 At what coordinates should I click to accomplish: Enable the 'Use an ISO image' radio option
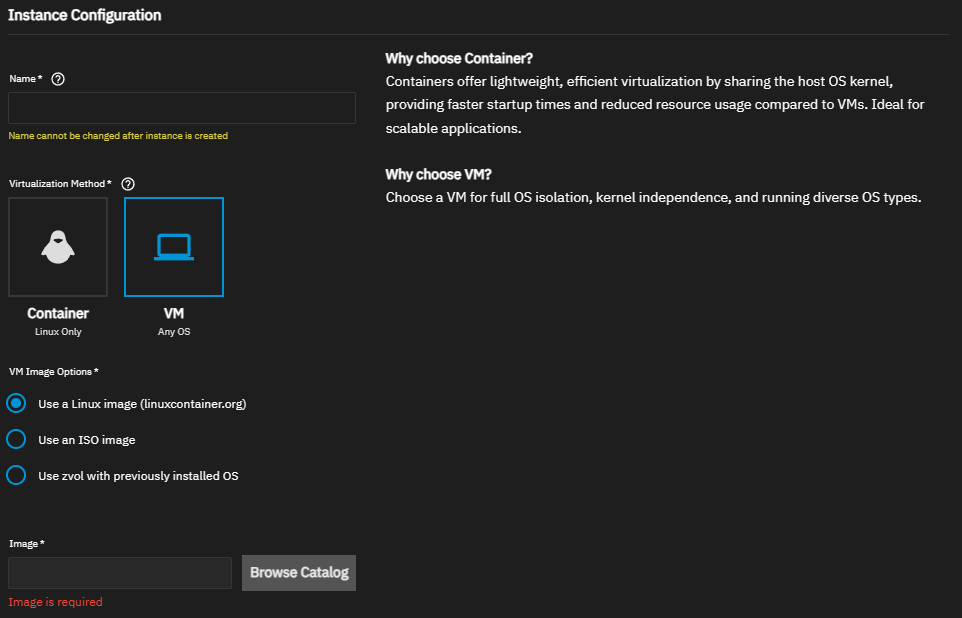point(16,440)
